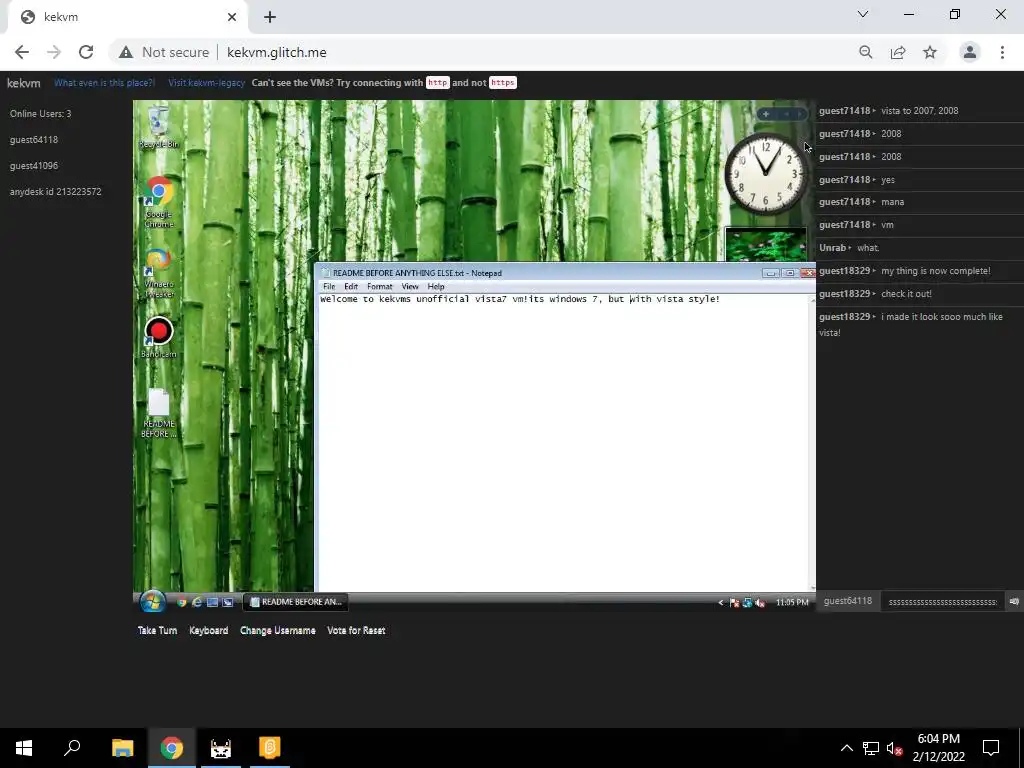Click the share page icon in address bar
The image size is (1024, 768).
(898, 52)
